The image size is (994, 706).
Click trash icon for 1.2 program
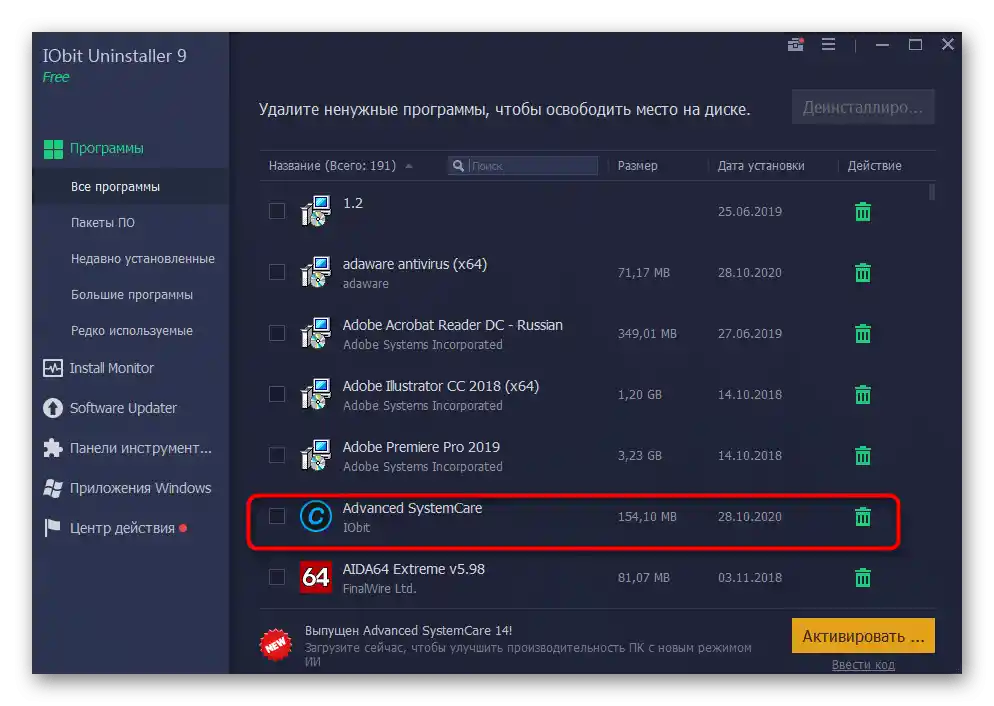862,211
